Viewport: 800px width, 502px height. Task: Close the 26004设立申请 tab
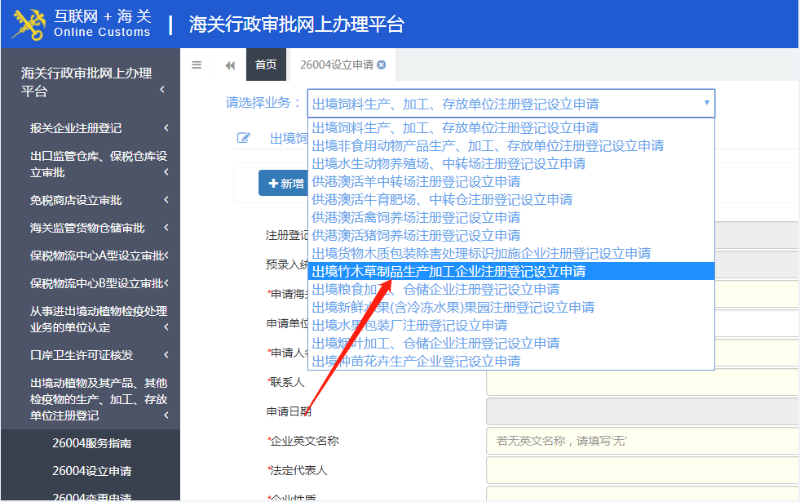point(381,65)
